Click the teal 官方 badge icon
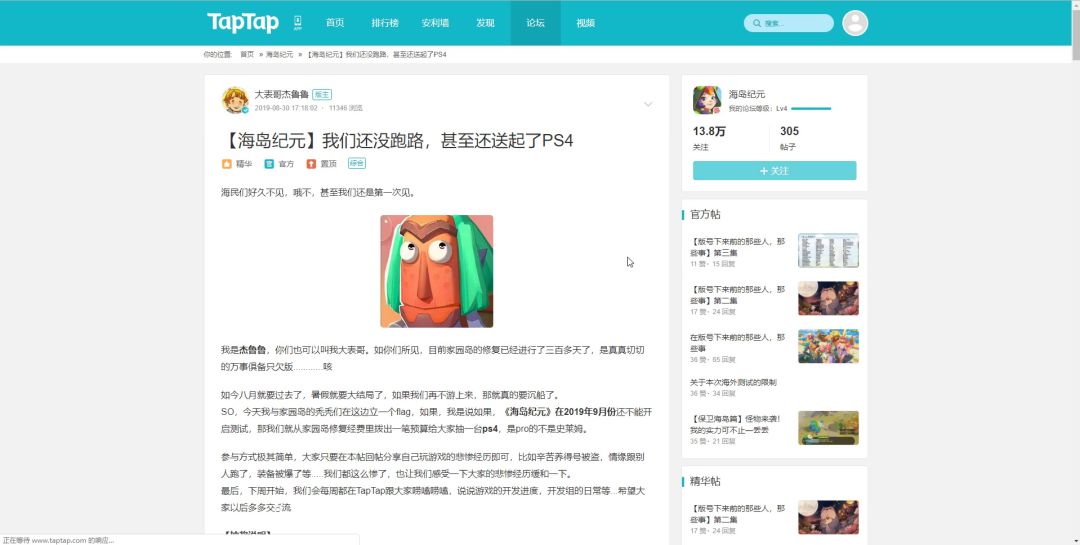Viewport: 1080px width, 545px height. (269, 163)
